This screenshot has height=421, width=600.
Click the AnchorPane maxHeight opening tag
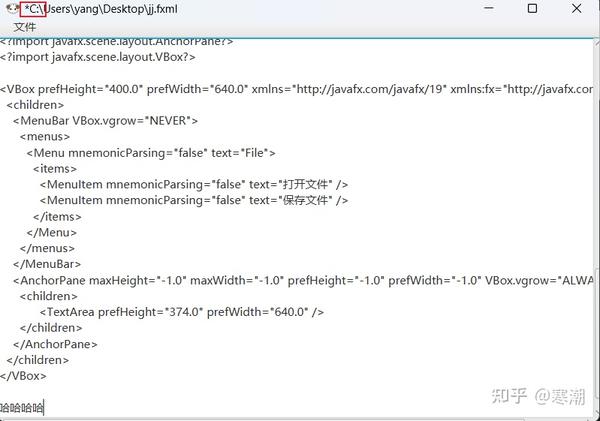303,281
